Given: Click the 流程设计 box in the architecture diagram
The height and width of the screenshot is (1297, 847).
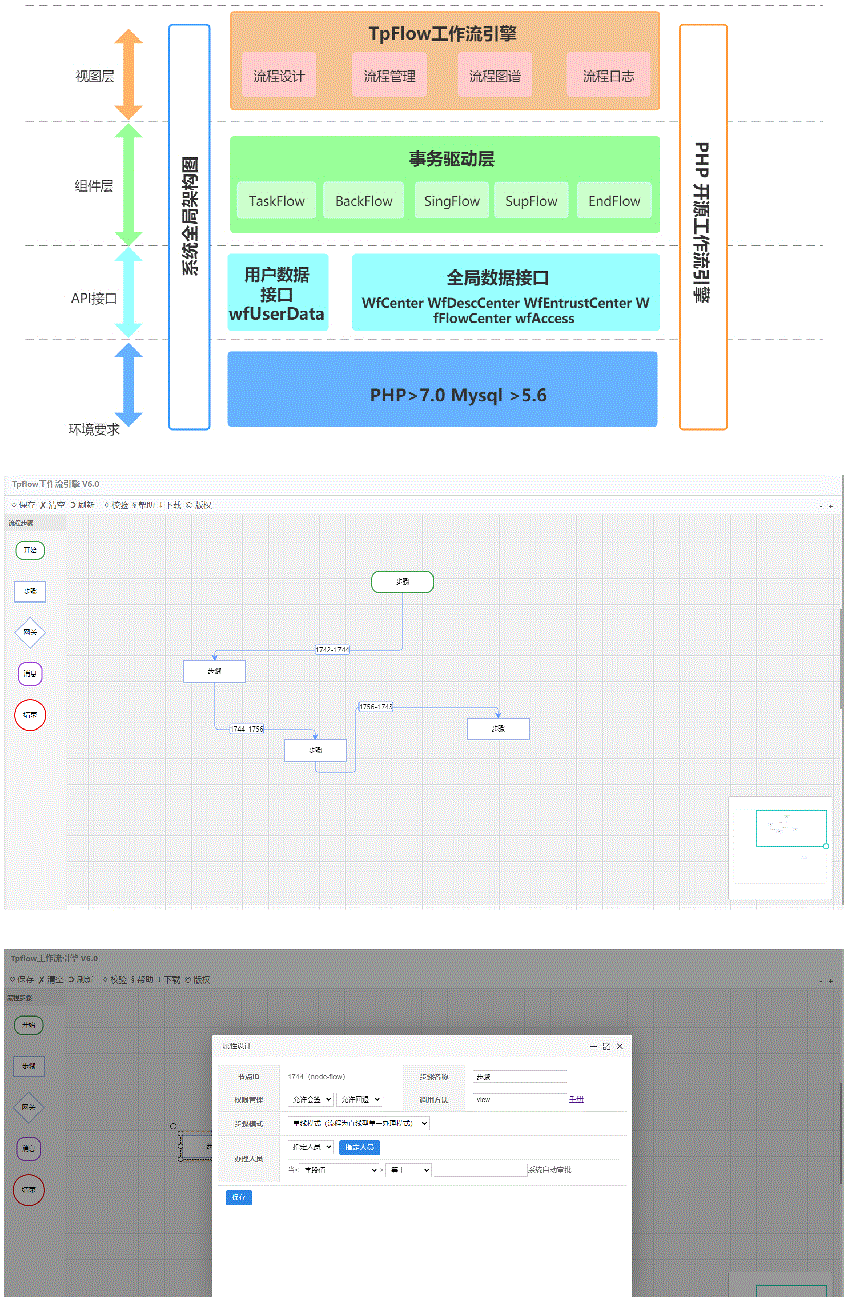Looking at the screenshot, I should (279, 76).
